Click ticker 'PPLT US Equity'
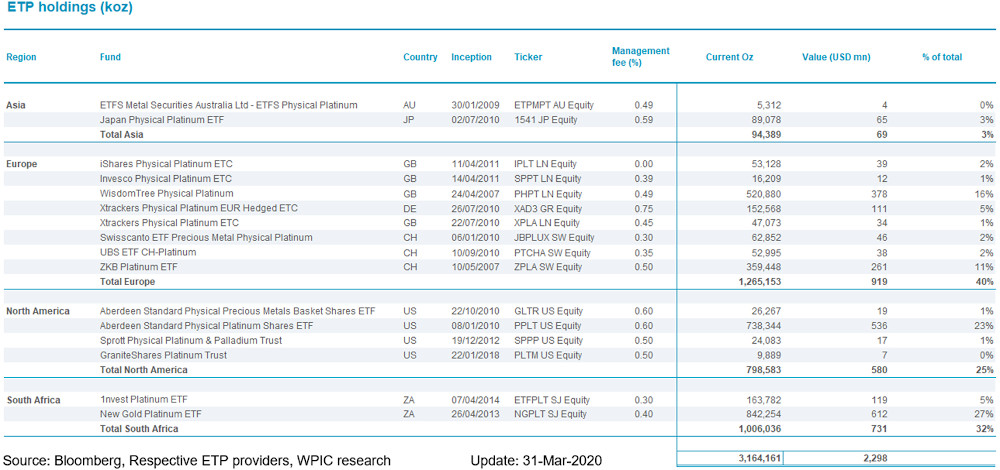This screenshot has width=1000, height=470. coord(548,326)
